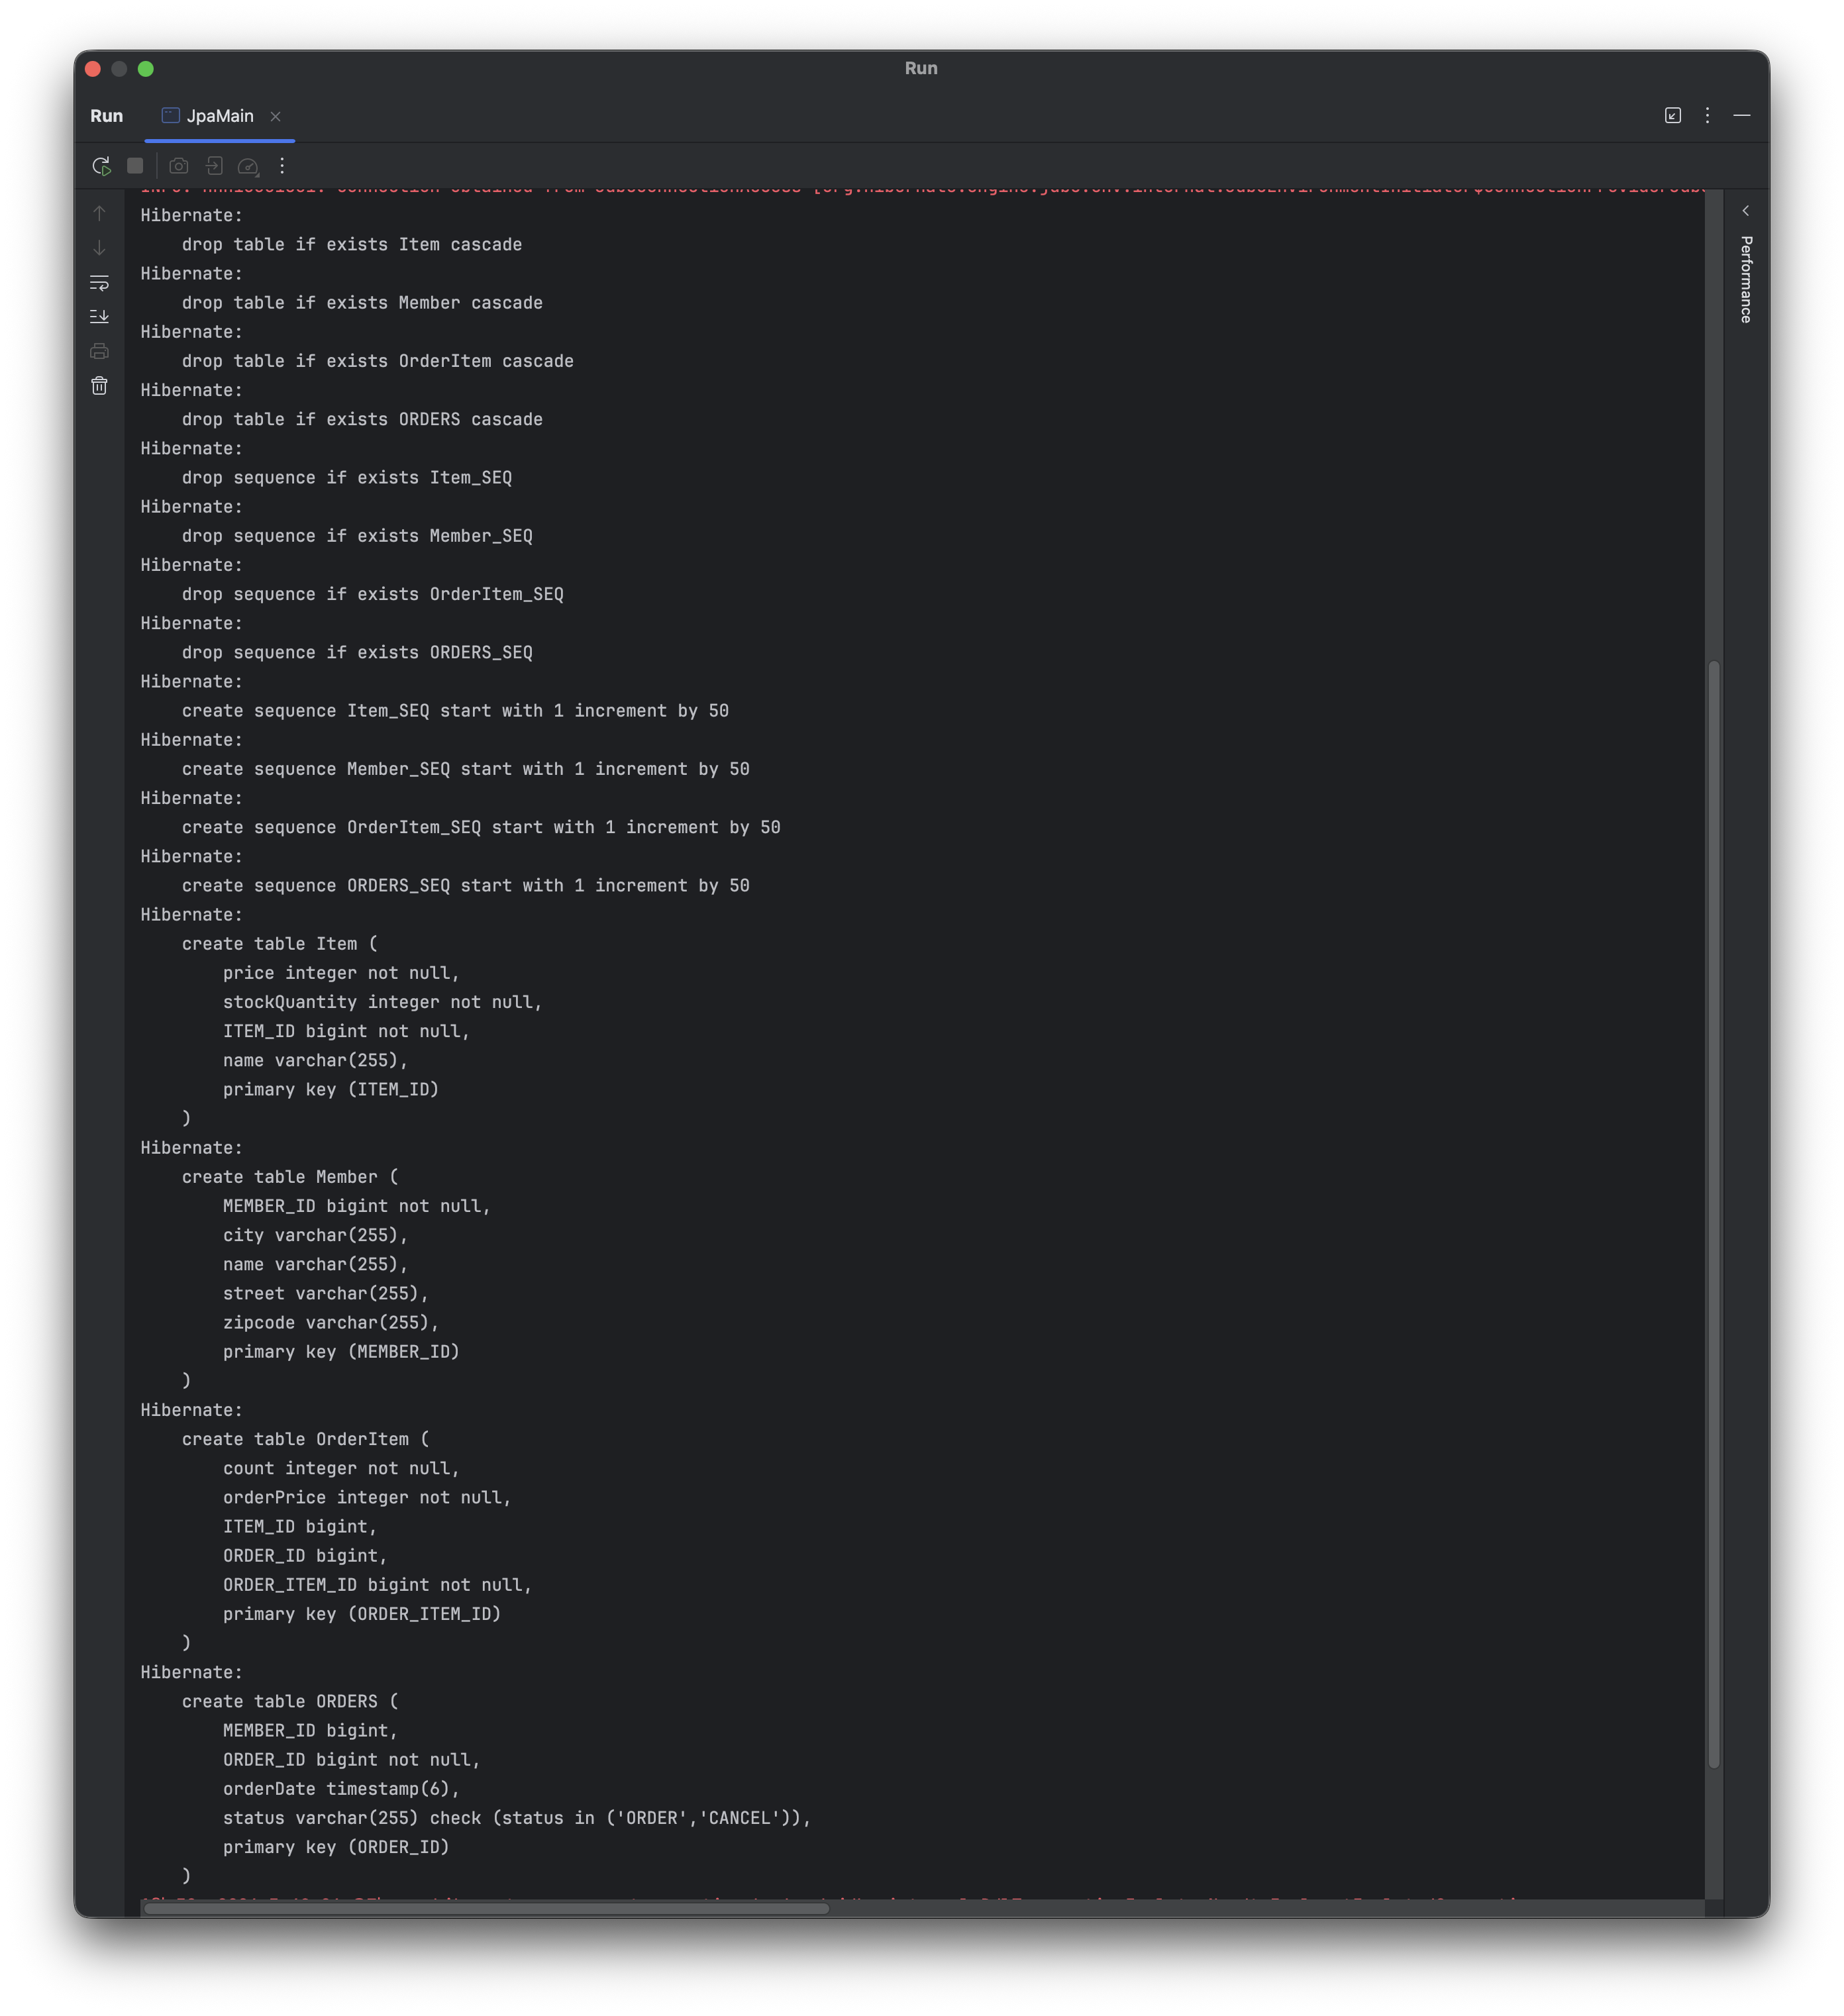Click the thread dump camera icon
The width and height of the screenshot is (1844, 2016).
click(179, 166)
